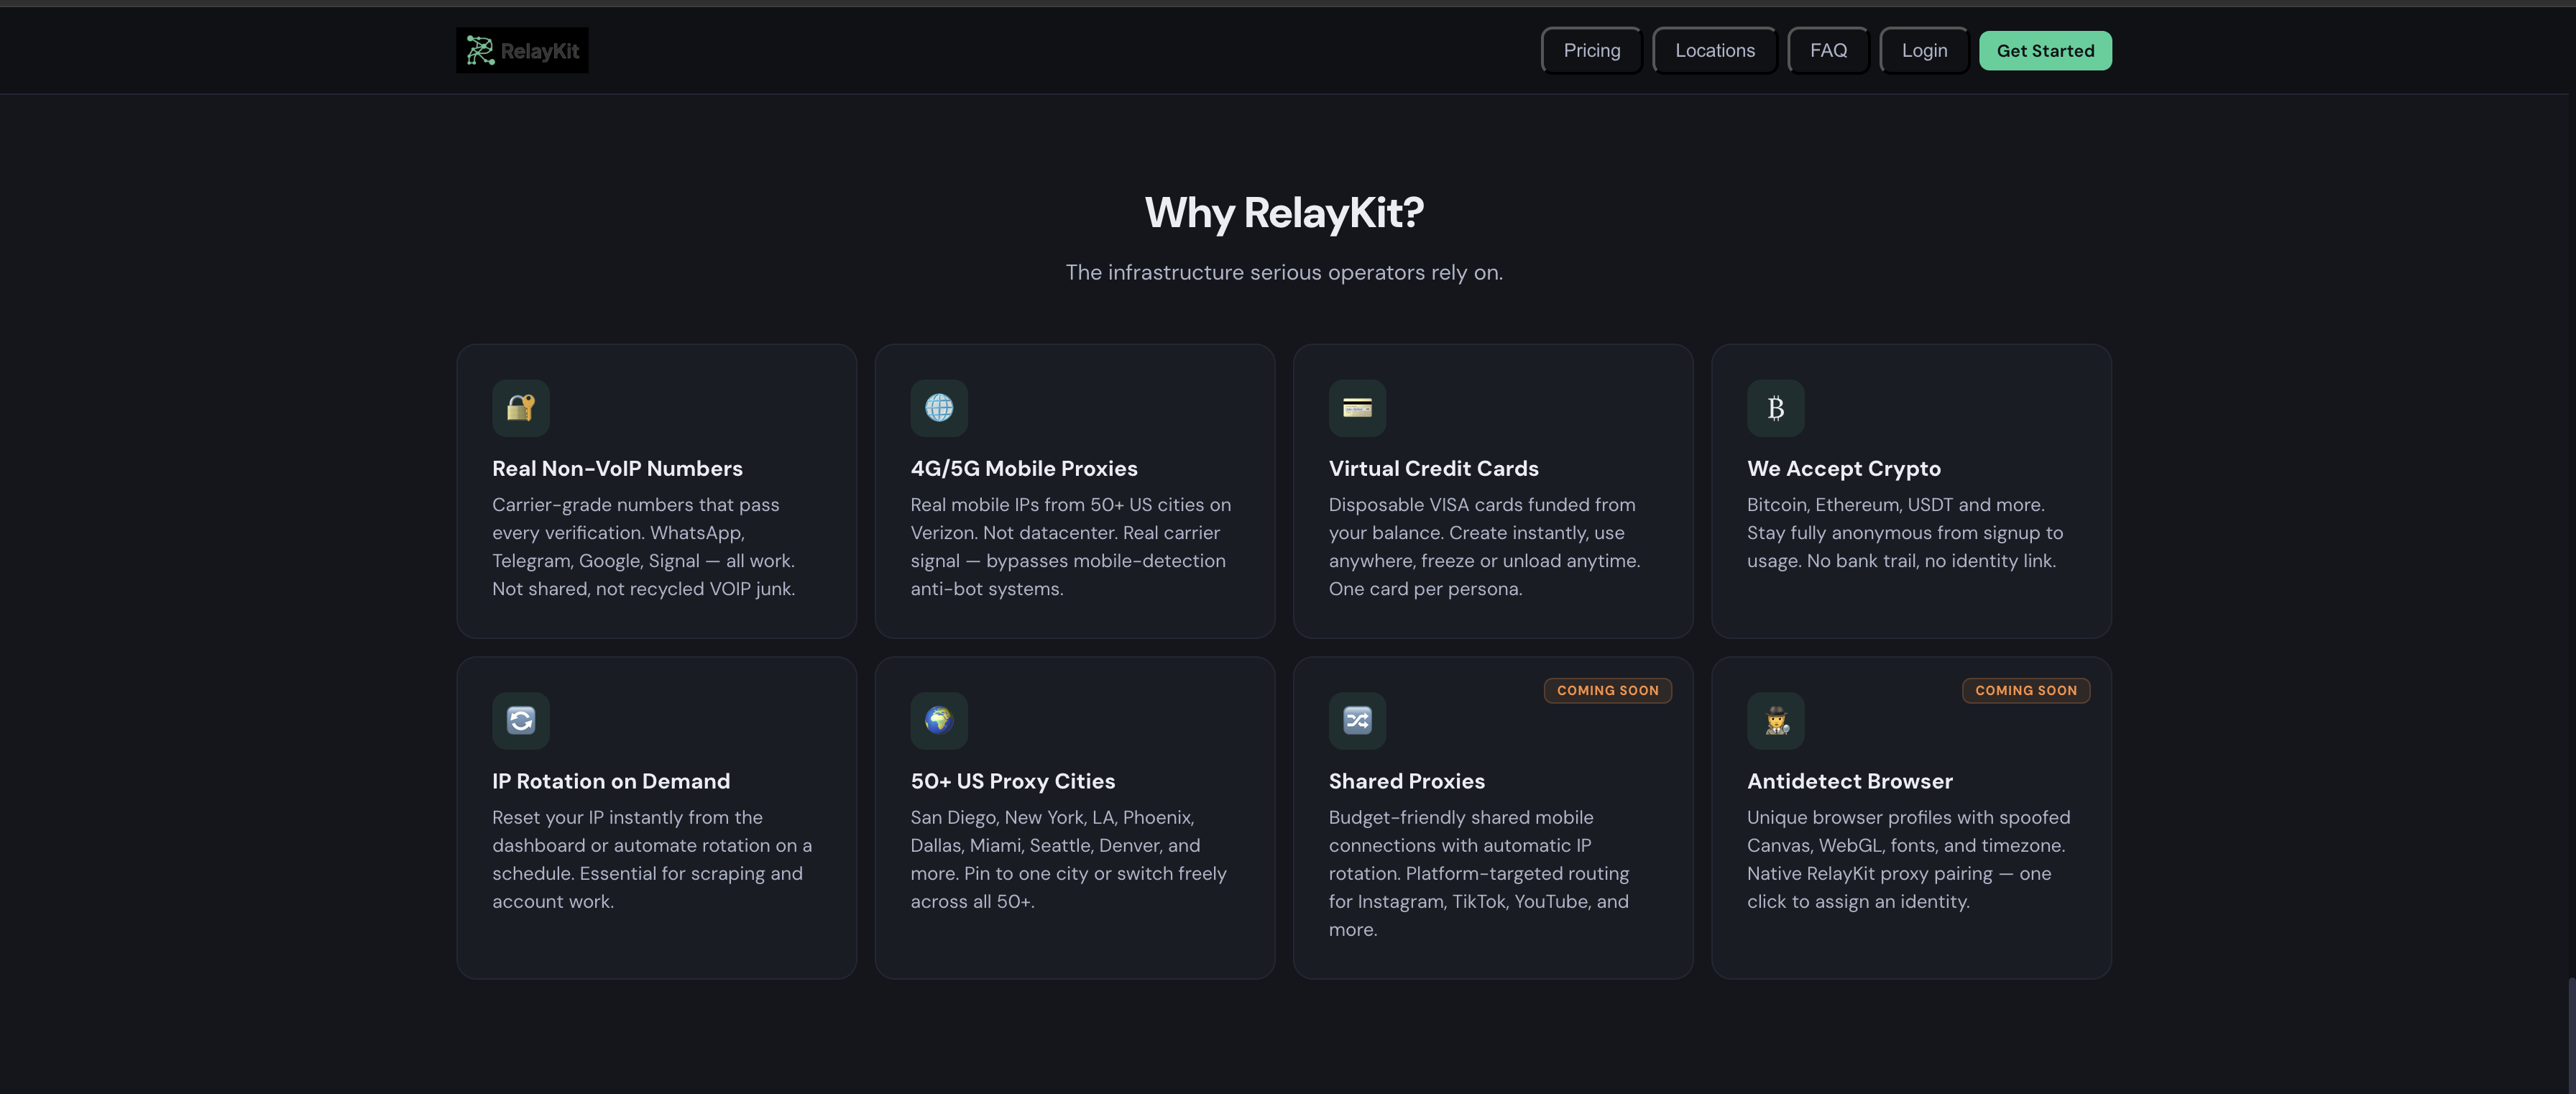The image size is (2576, 1094).
Task: Open the Login page
Action: pos(1923,49)
